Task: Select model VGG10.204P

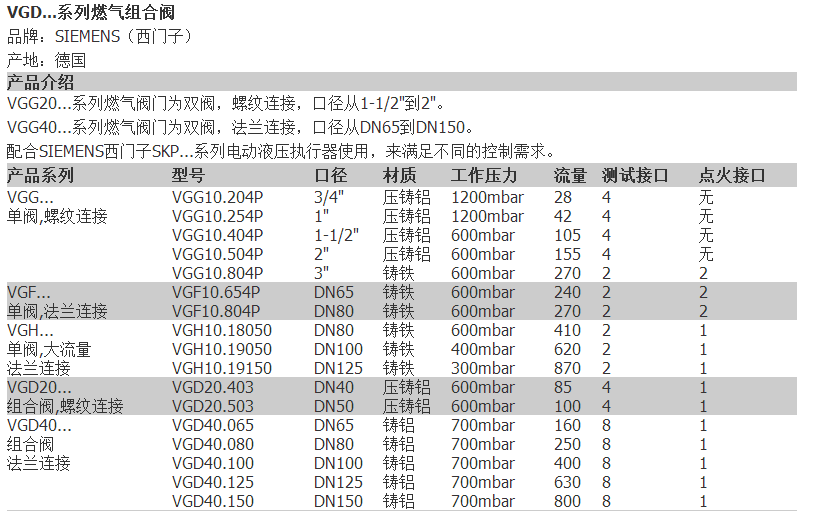Action: pos(217,197)
